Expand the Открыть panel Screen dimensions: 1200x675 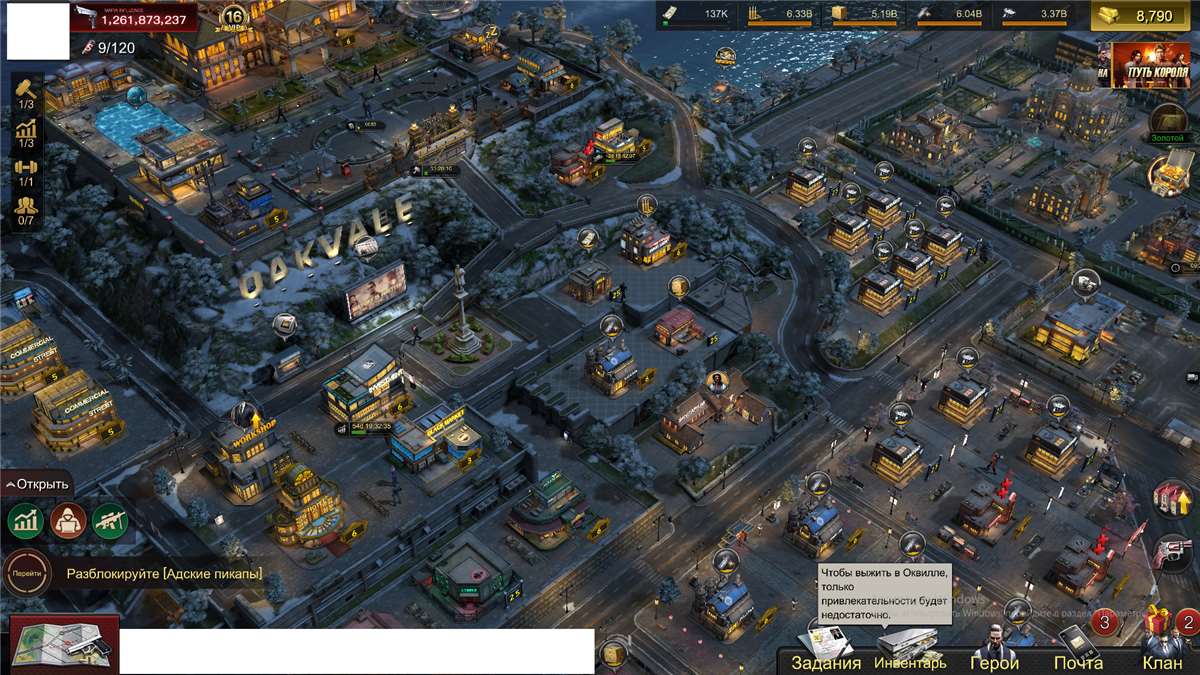coord(38,485)
